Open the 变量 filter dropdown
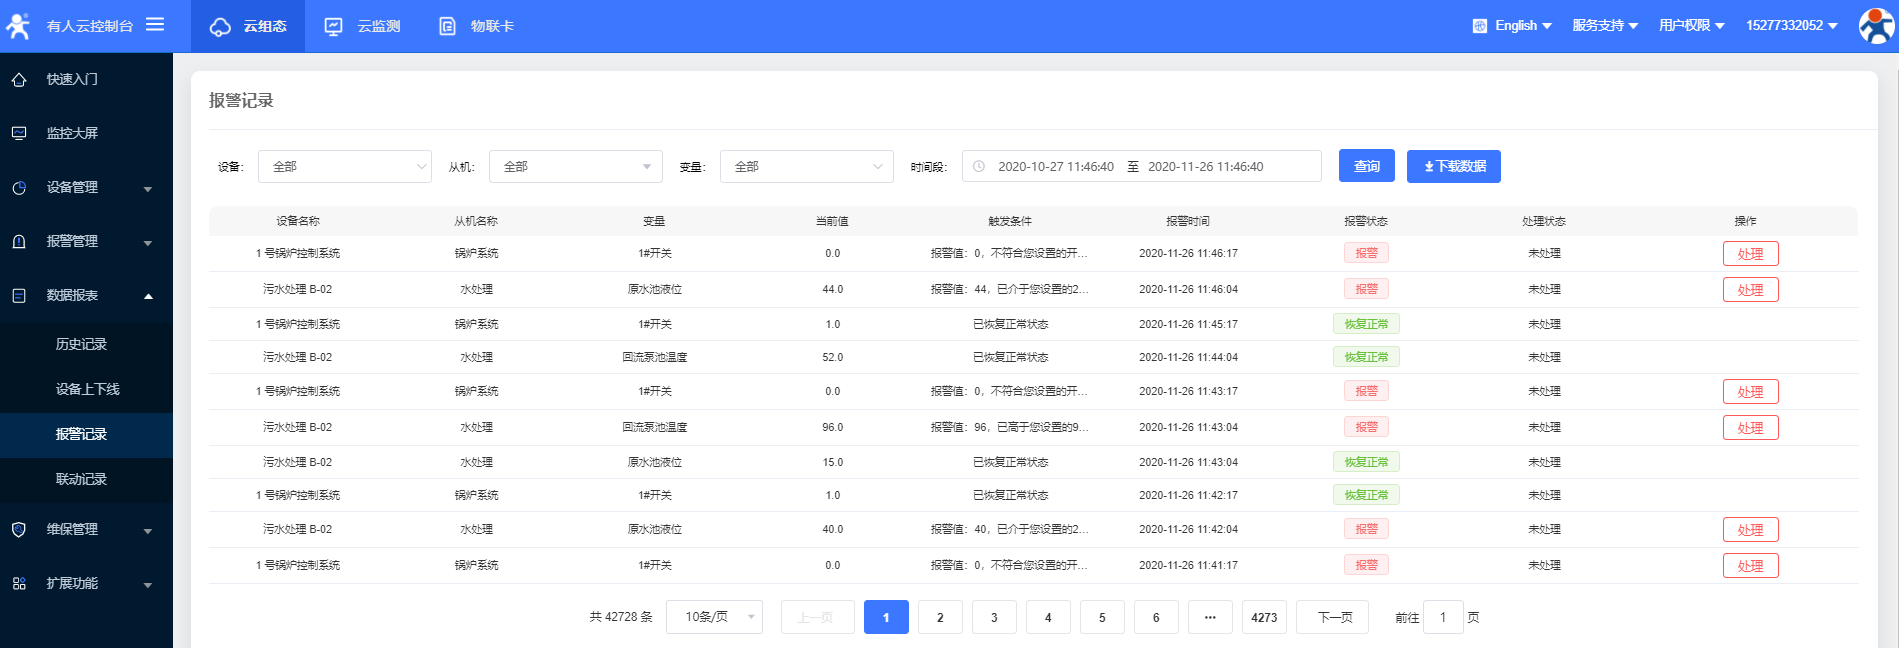1899x648 pixels. (807, 167)
